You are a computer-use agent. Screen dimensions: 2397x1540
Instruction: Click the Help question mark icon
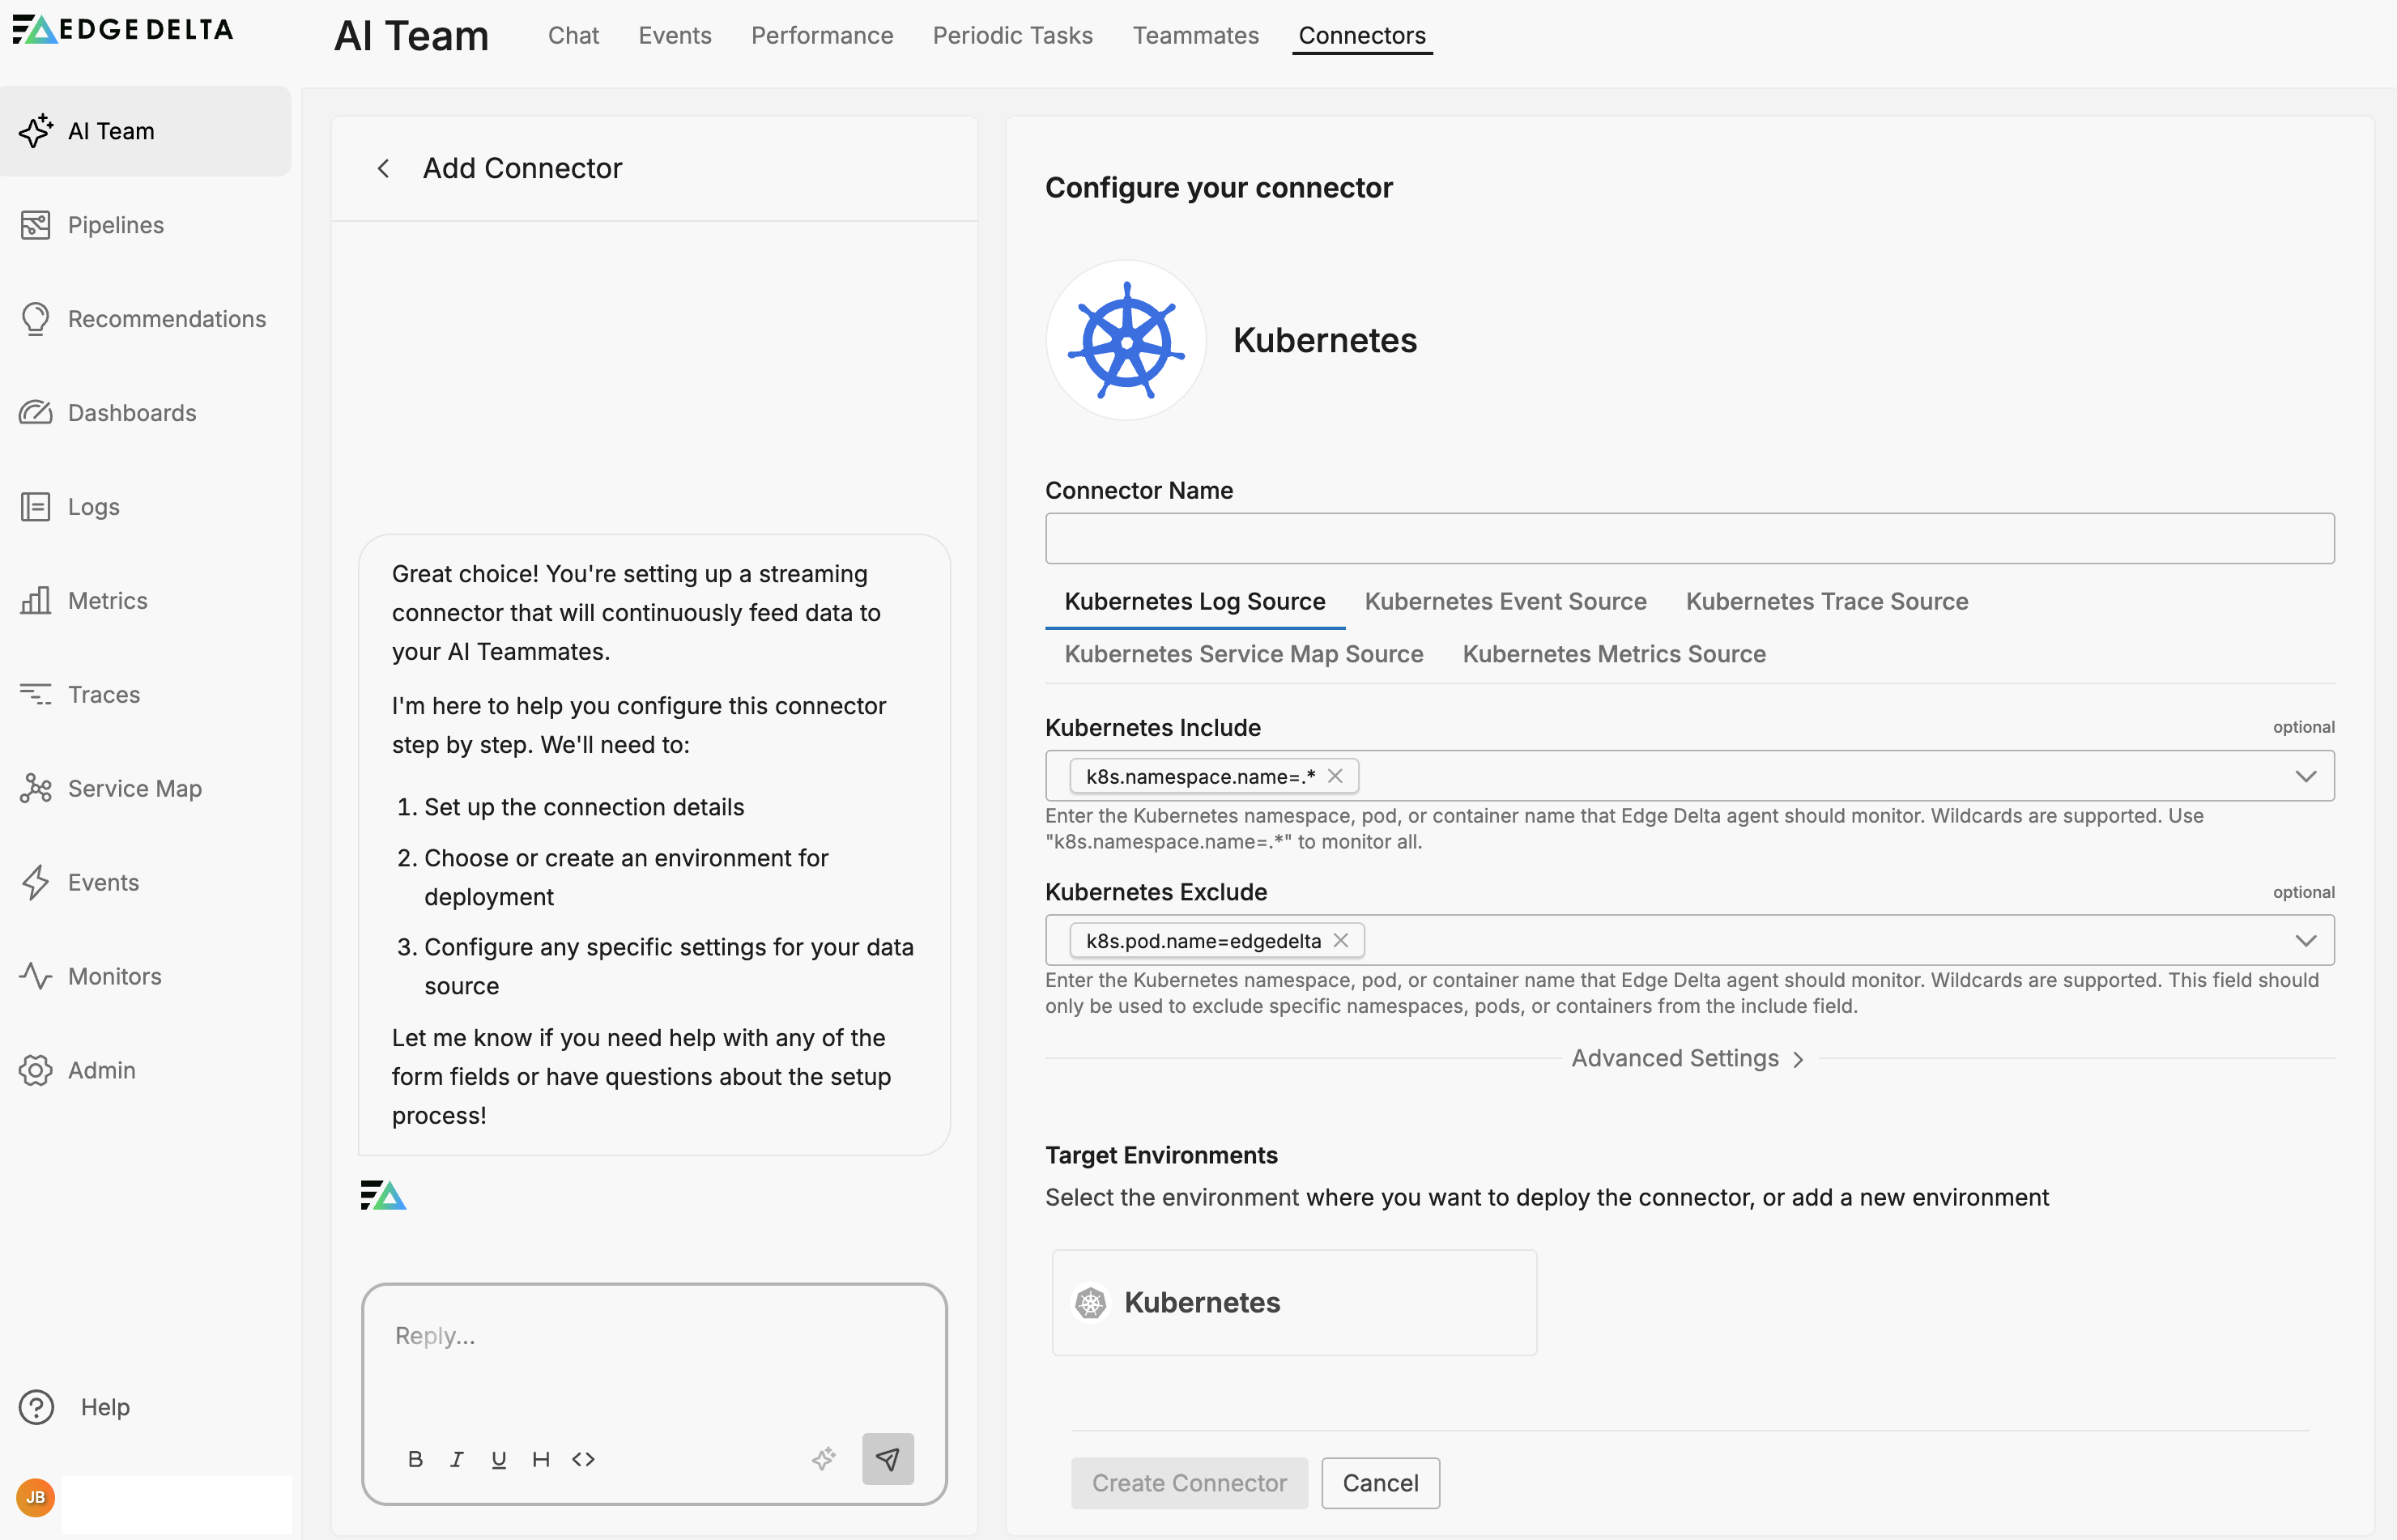[36, 1407]
